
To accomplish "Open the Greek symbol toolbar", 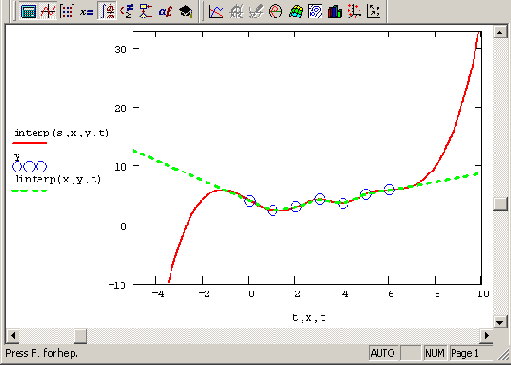I will tap(166, 12).
